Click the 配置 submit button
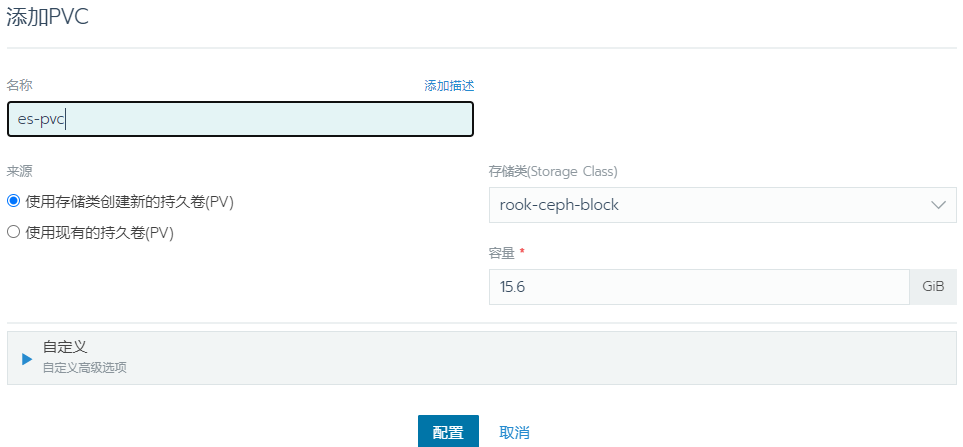 tap(448, 432)
